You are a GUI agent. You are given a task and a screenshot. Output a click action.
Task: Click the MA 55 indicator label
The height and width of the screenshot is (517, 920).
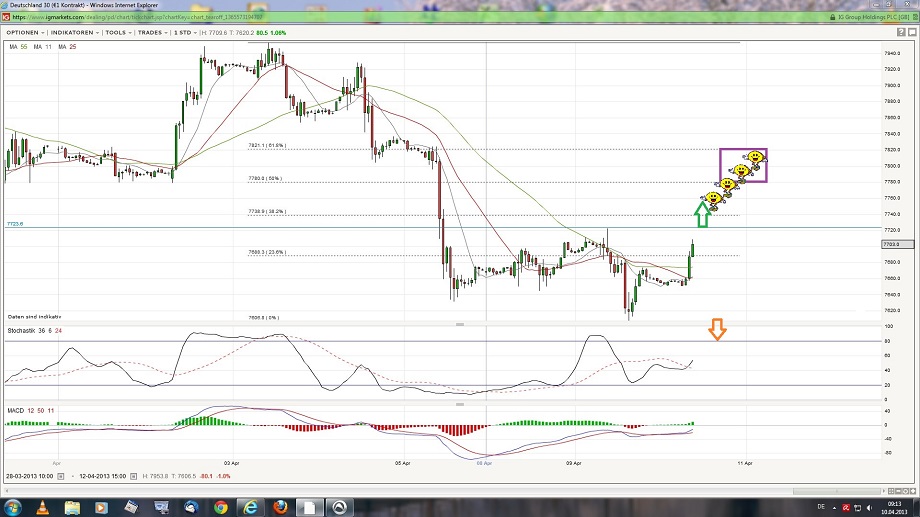[18, 47]
